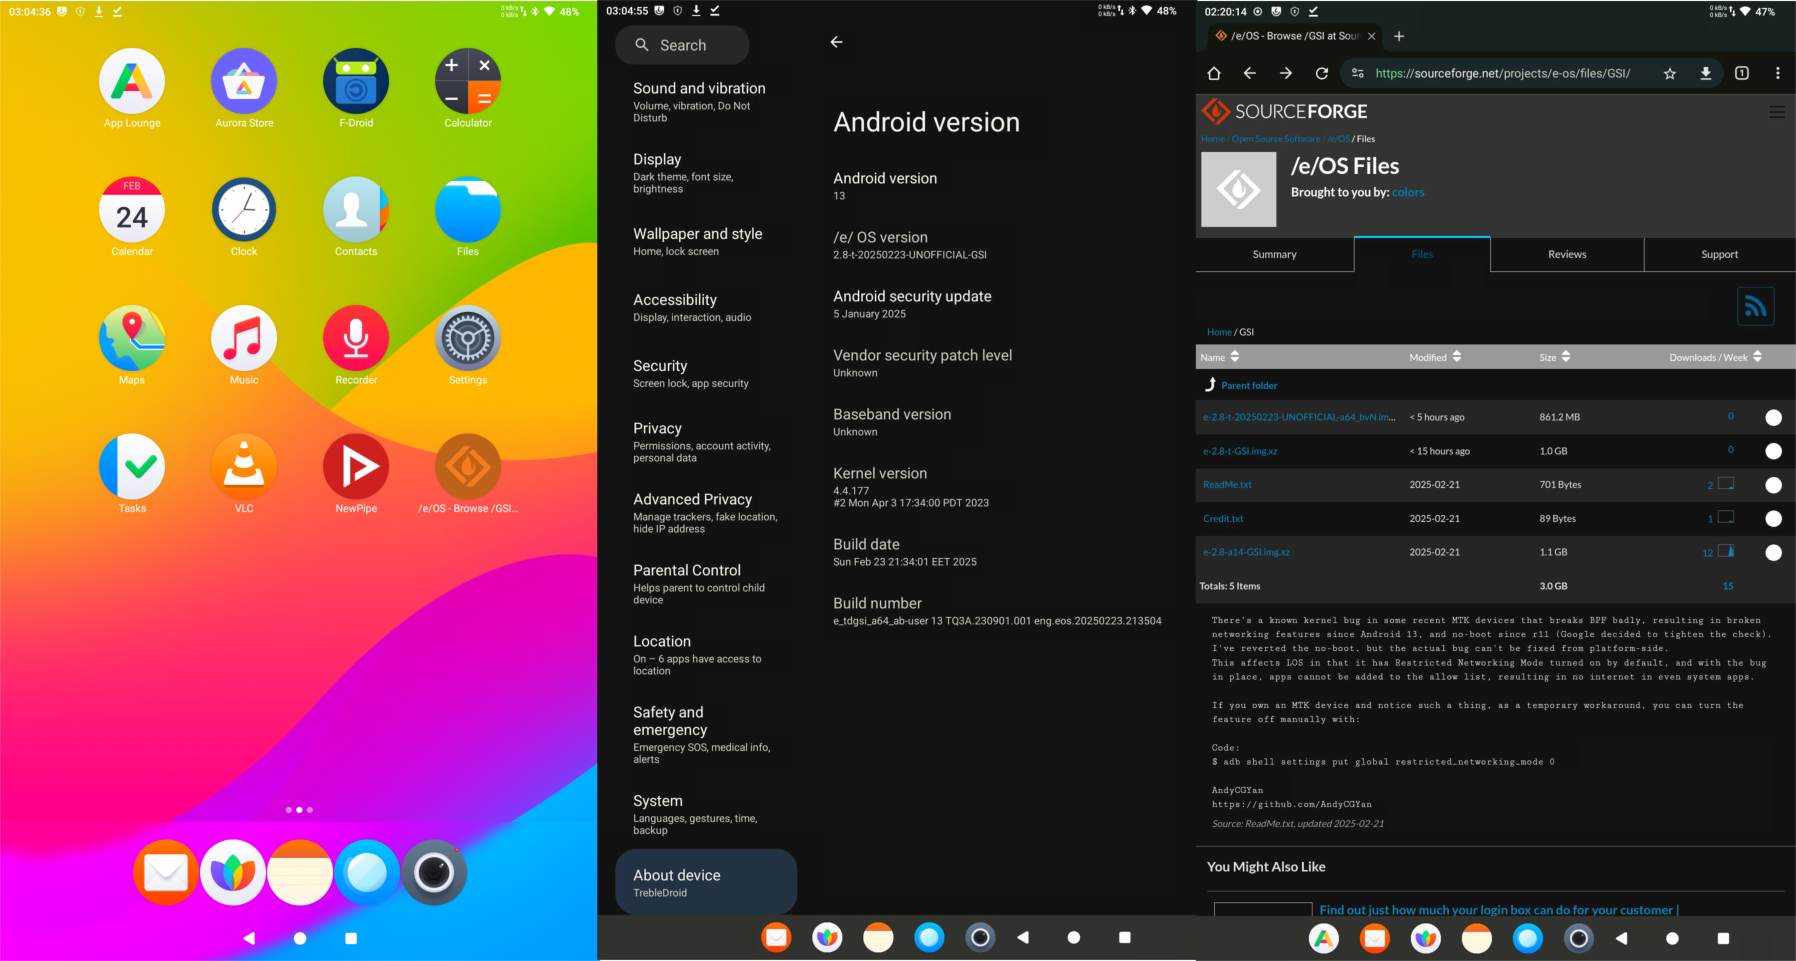Screen dimensions: 1796x961
Task: Open the Tasks app
Action: 132,467
